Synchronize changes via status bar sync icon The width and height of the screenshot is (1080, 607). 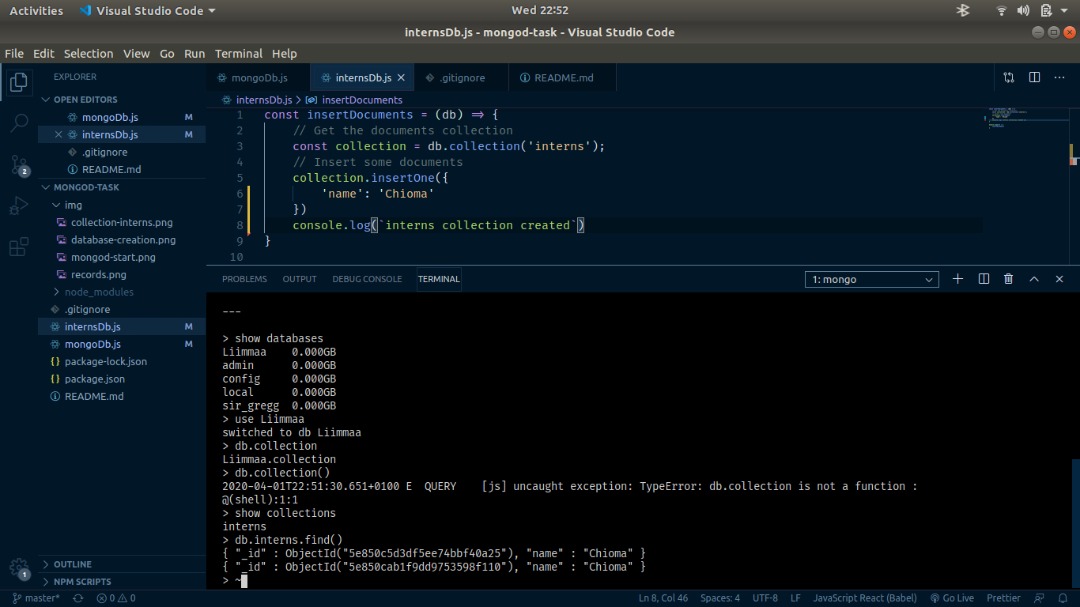point(78,598)
